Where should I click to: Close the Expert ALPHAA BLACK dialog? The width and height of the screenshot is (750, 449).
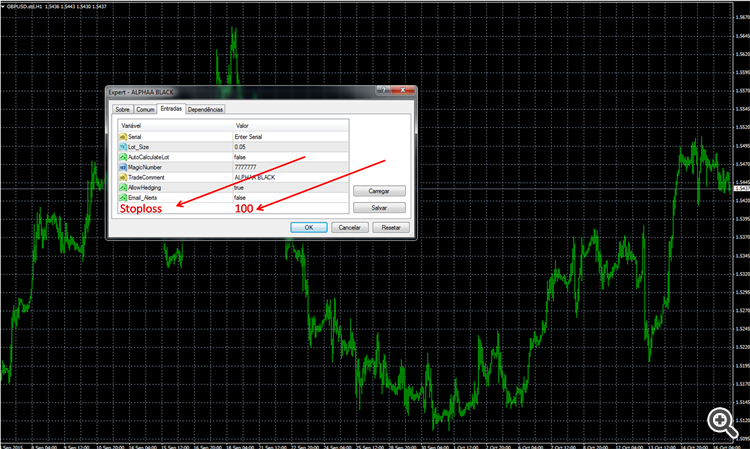tap(403, 90)
